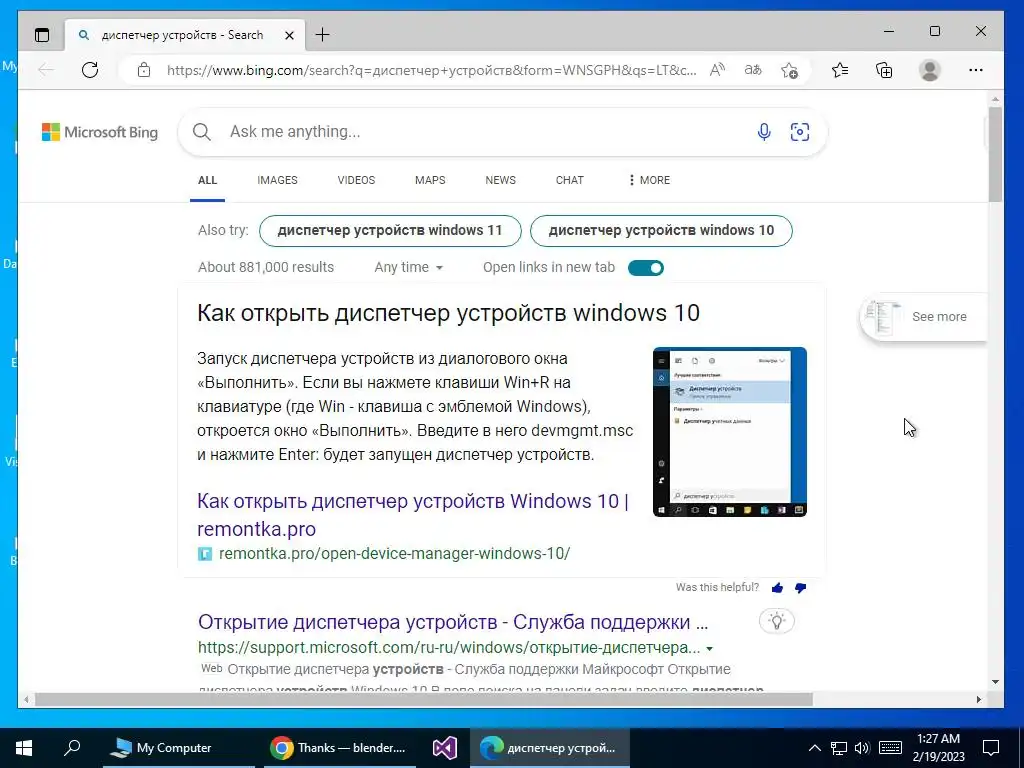Open Открытие диспетчера устройств support link

point(453,622)
